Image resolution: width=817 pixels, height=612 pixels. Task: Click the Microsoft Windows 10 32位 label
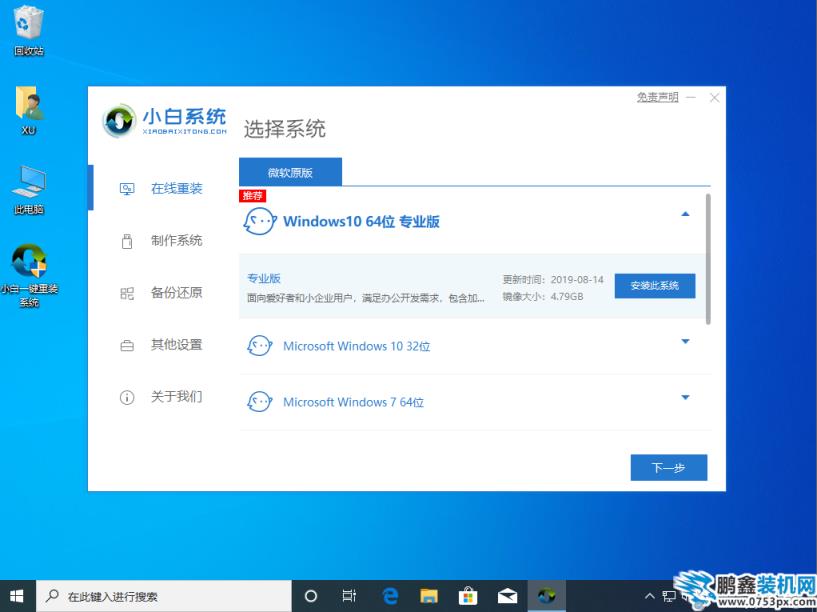point(357,346)
